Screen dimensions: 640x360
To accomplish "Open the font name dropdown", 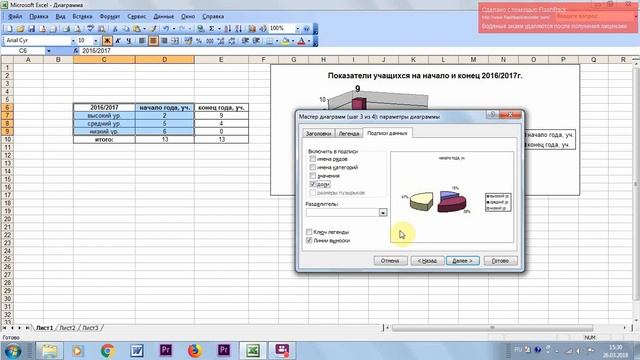I will coord(73,41).
